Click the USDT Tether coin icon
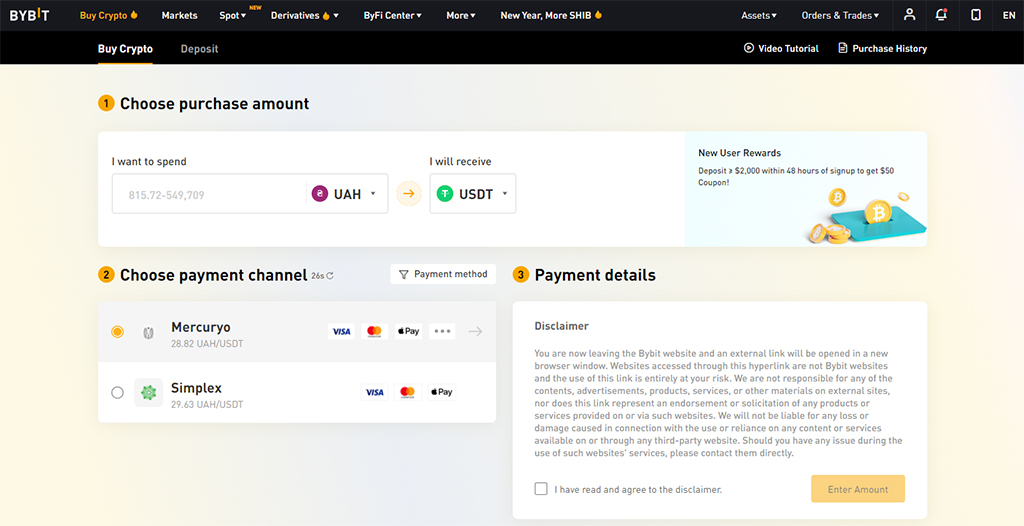 445,194
